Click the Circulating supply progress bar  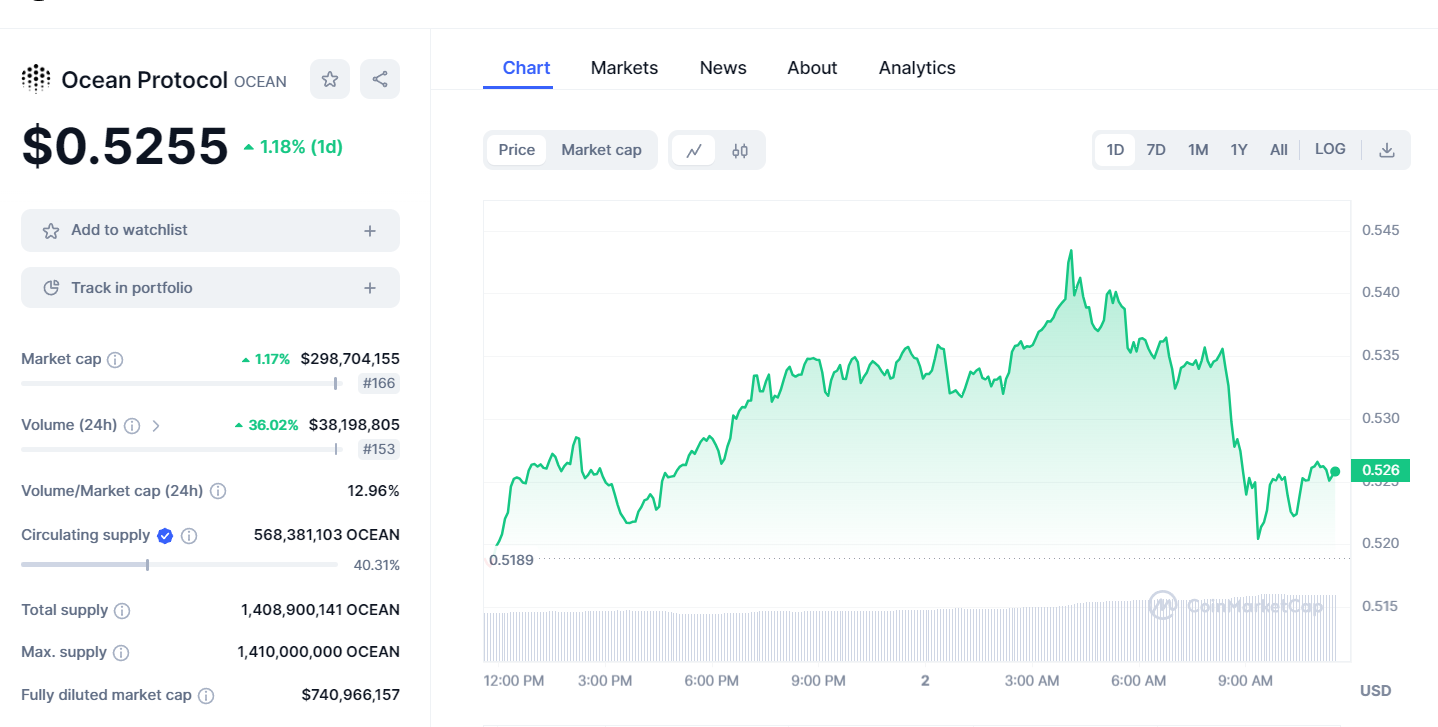(179, 565)
